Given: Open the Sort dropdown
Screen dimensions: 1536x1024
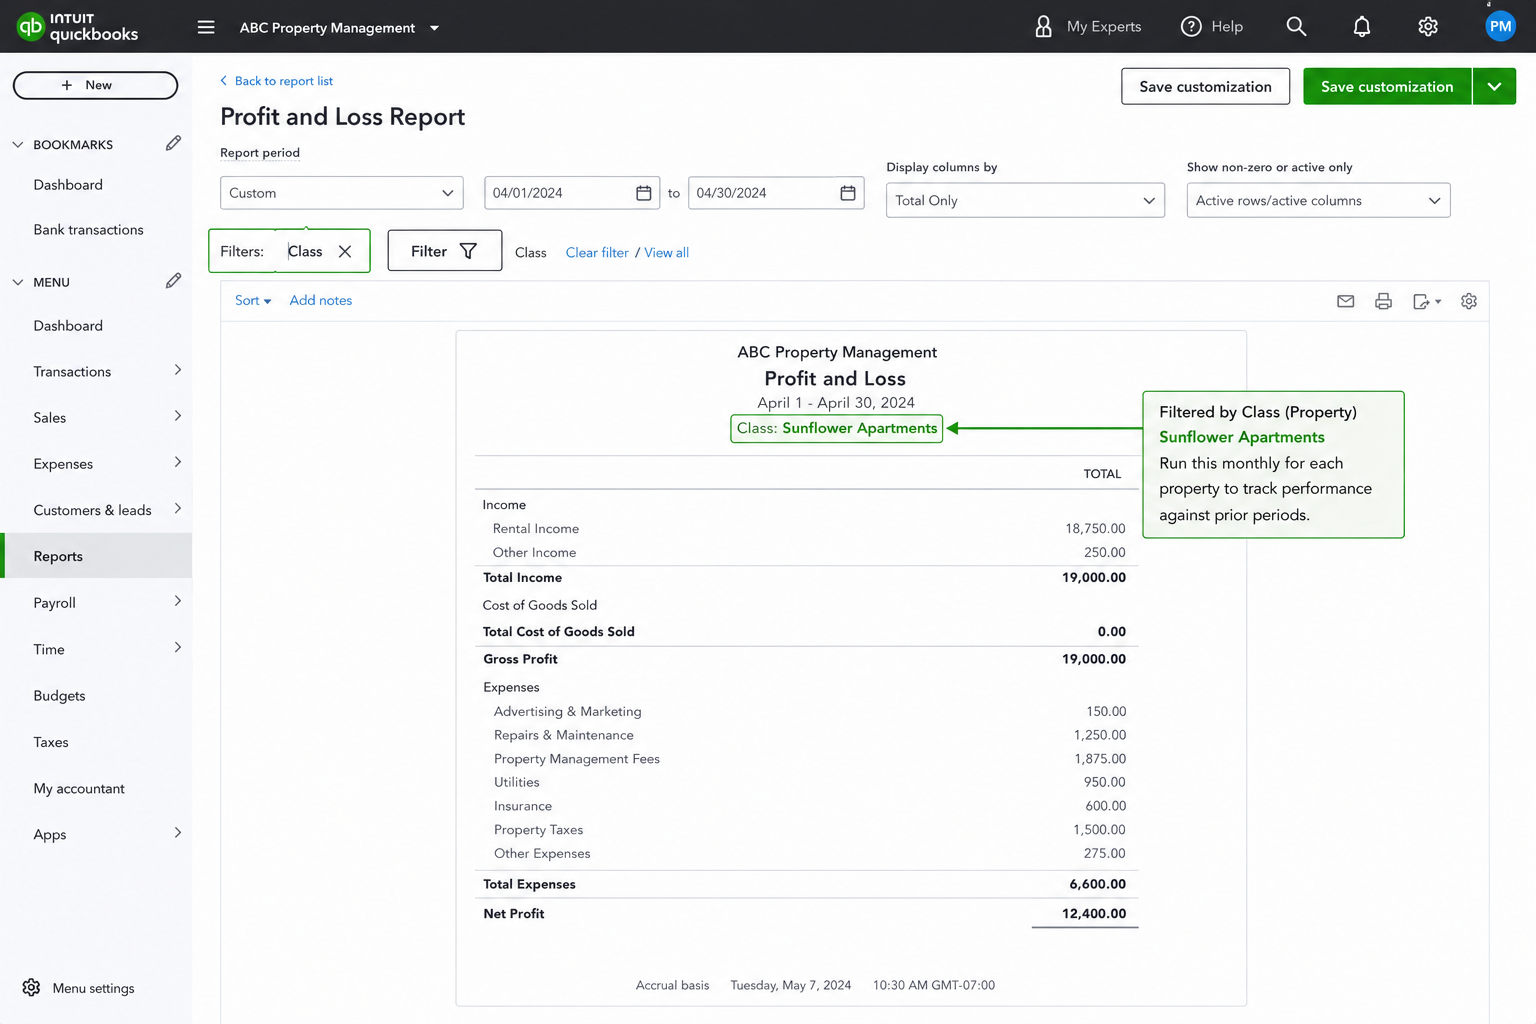Looking at the screenshot, I should pyautogui.click(x=253, y=300).
